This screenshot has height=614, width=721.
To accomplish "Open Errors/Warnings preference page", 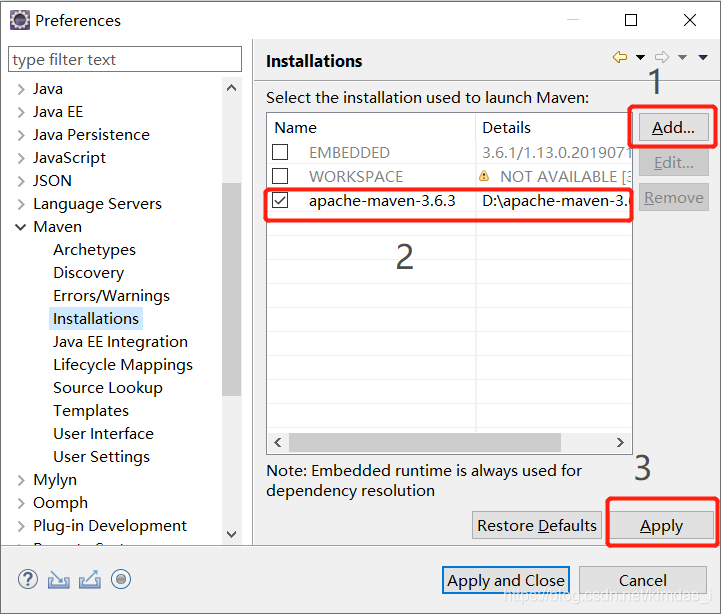I will (x=111, y=296).
